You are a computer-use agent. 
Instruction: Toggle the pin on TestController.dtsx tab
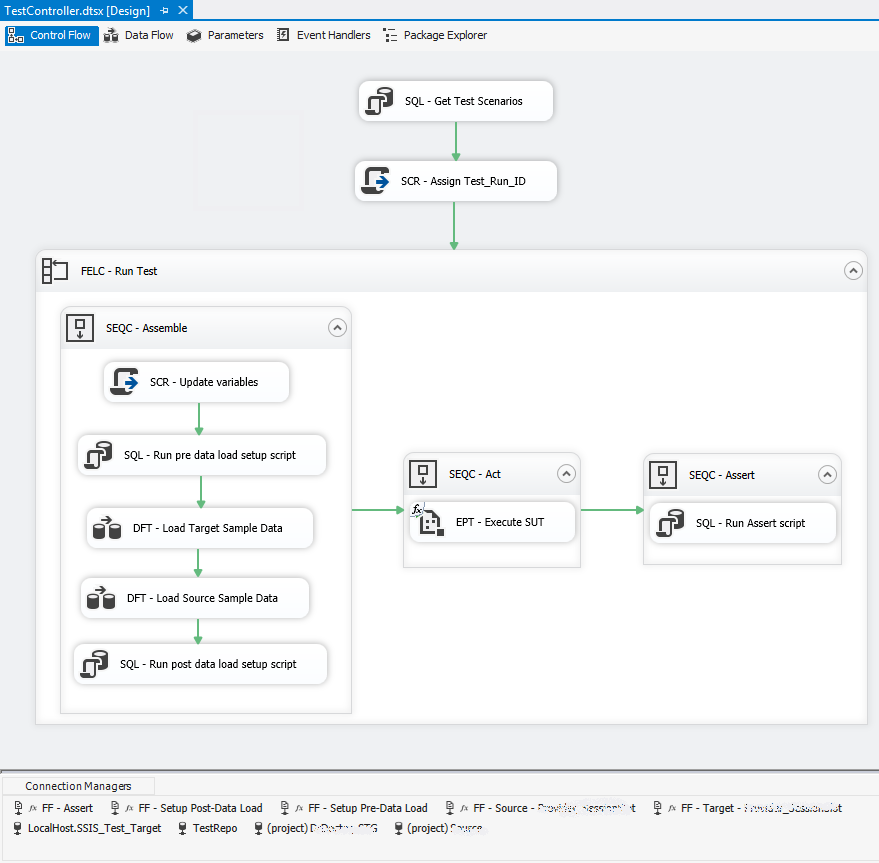(x=164, y=10)
